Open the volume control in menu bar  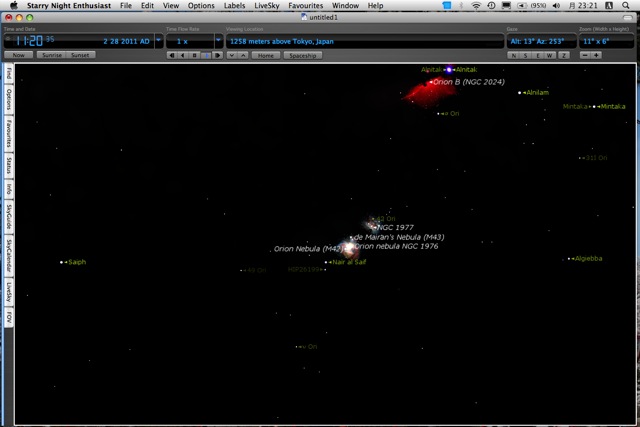(556, 5)
